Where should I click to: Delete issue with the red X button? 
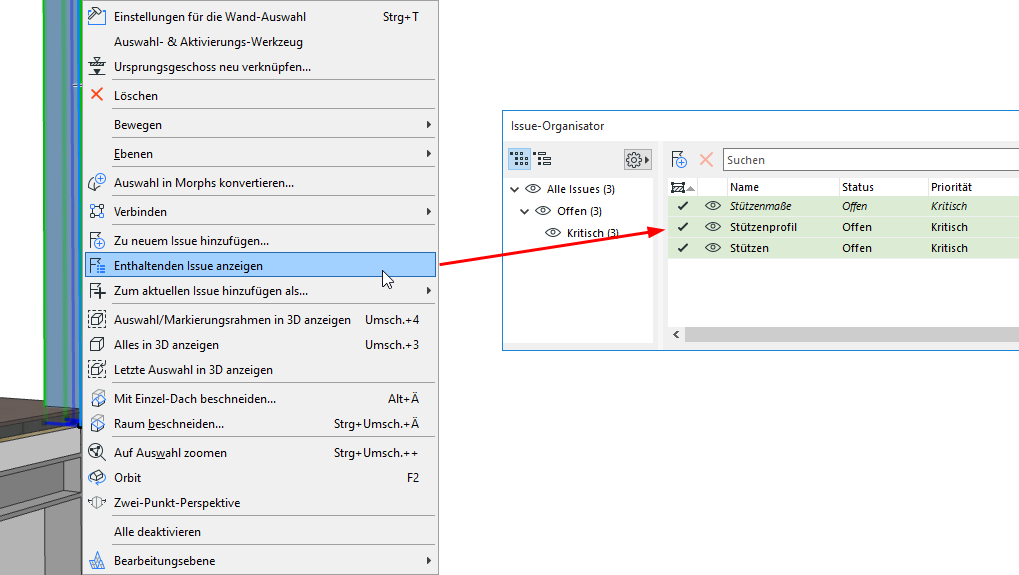click(706, 159)
